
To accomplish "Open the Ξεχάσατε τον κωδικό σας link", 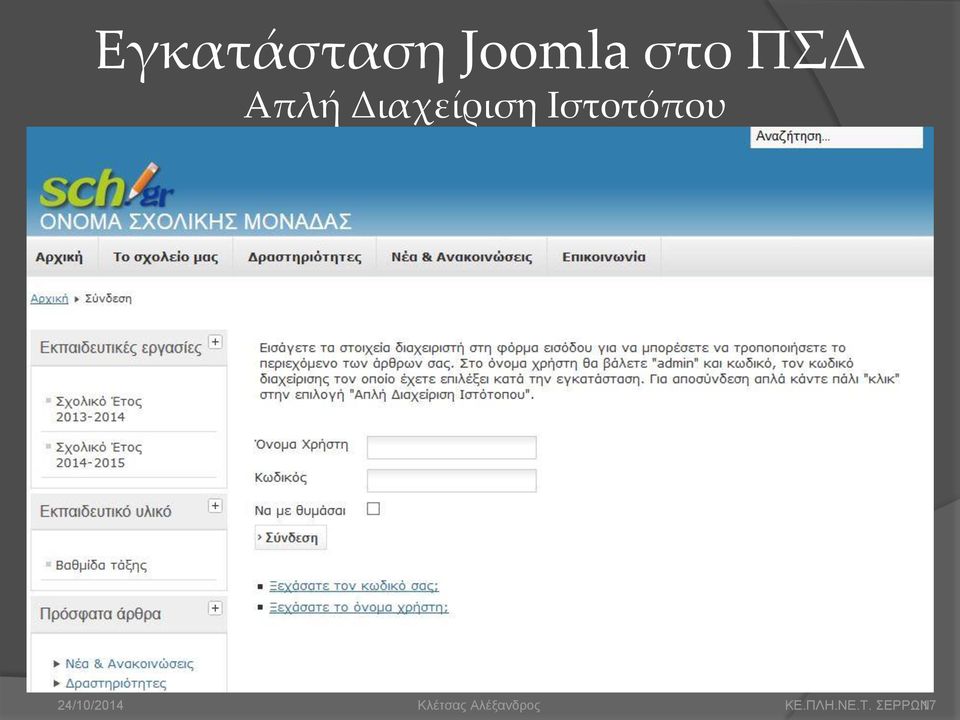I will tap(354, 586).
